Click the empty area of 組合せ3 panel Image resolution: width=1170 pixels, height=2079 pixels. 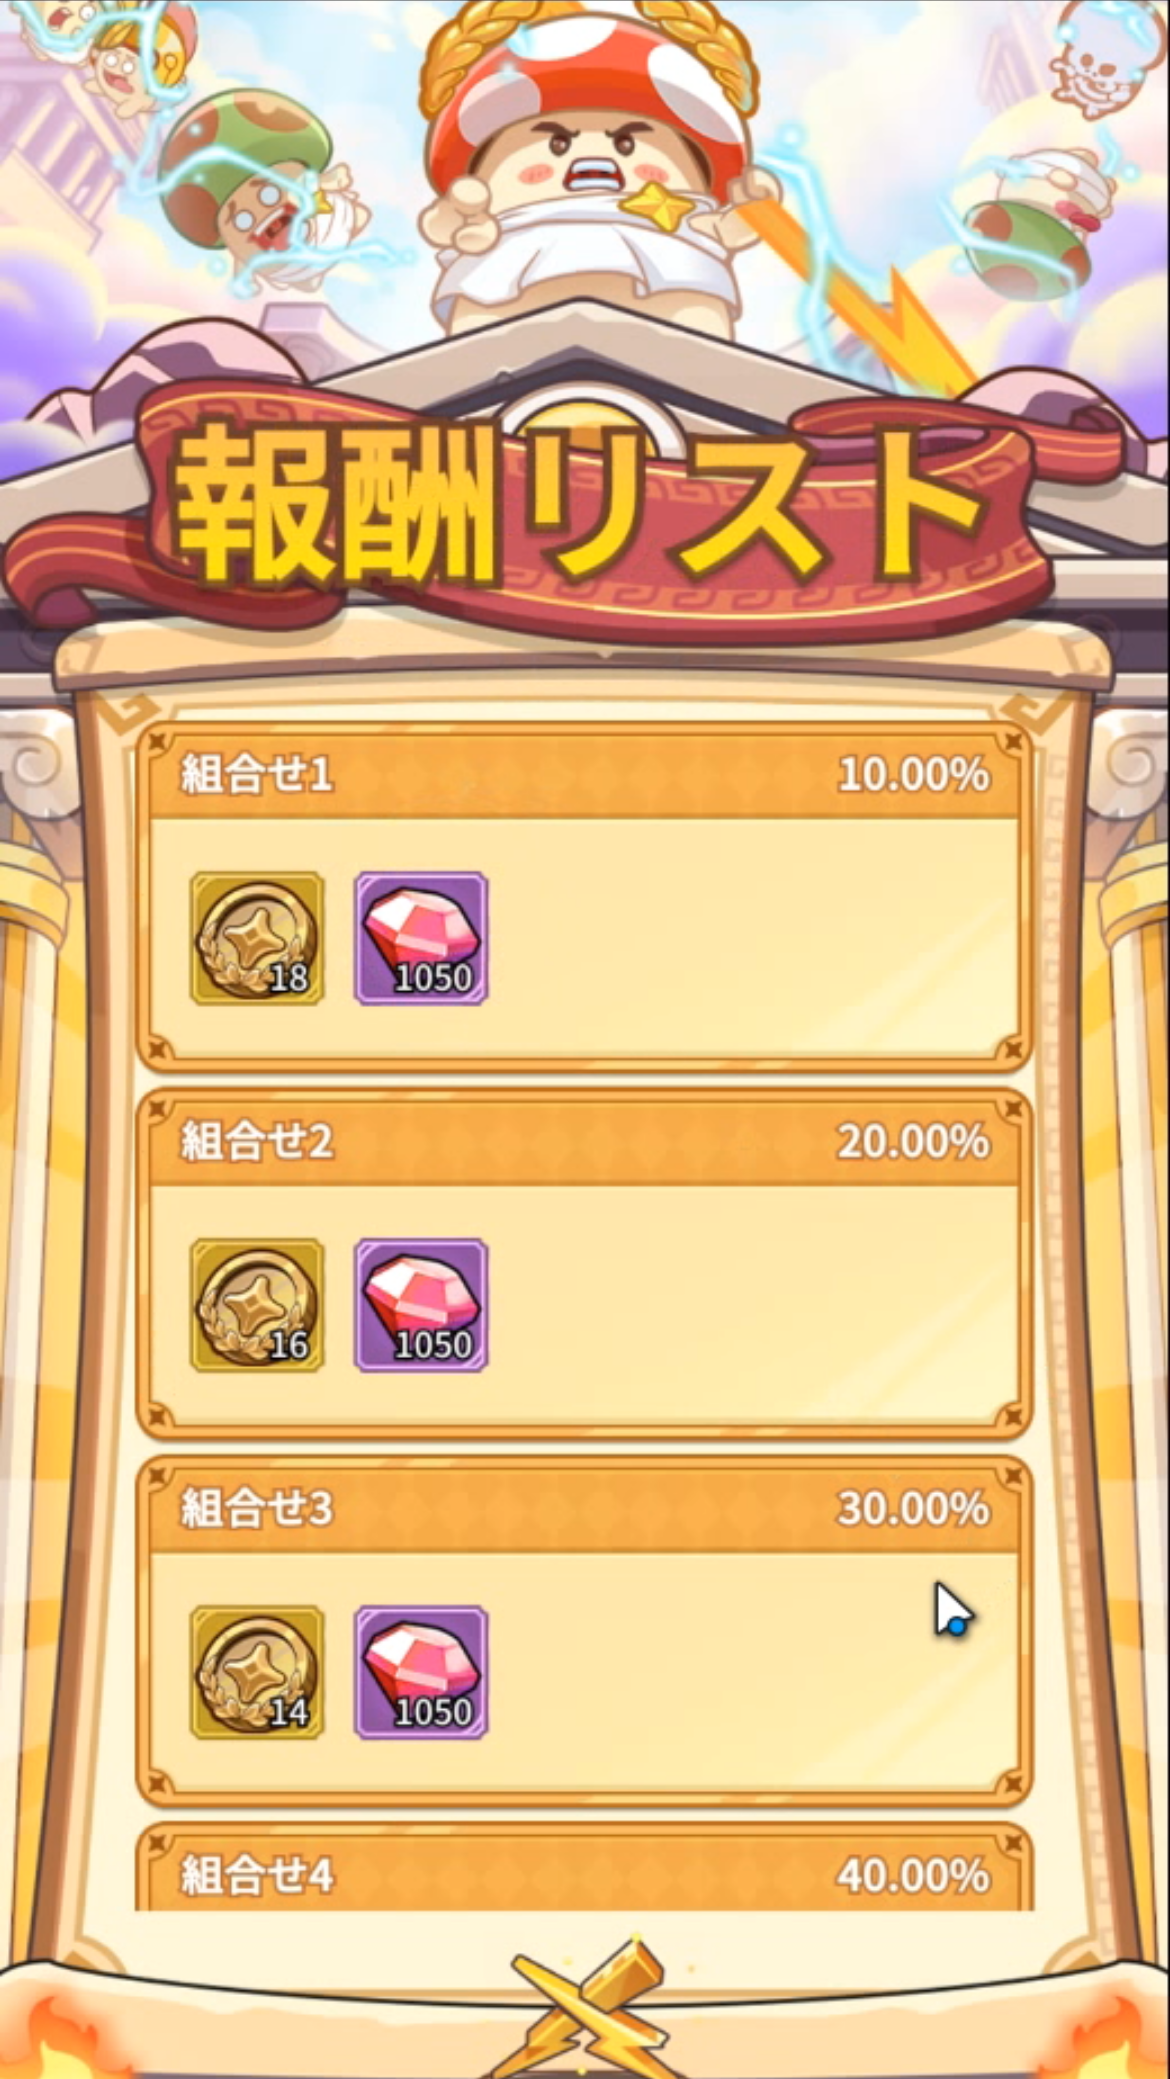click(750, 1672)
